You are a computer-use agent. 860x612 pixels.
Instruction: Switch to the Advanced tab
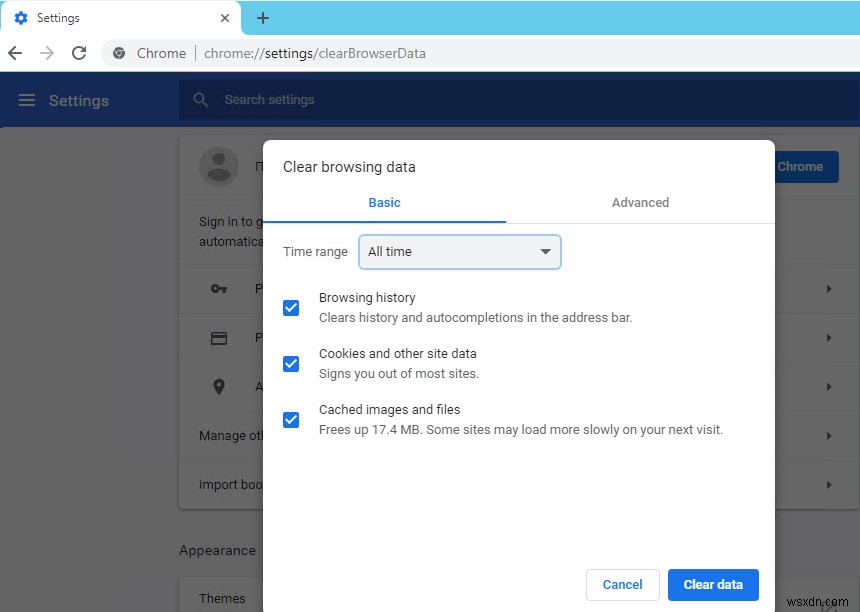click(639, 202)
